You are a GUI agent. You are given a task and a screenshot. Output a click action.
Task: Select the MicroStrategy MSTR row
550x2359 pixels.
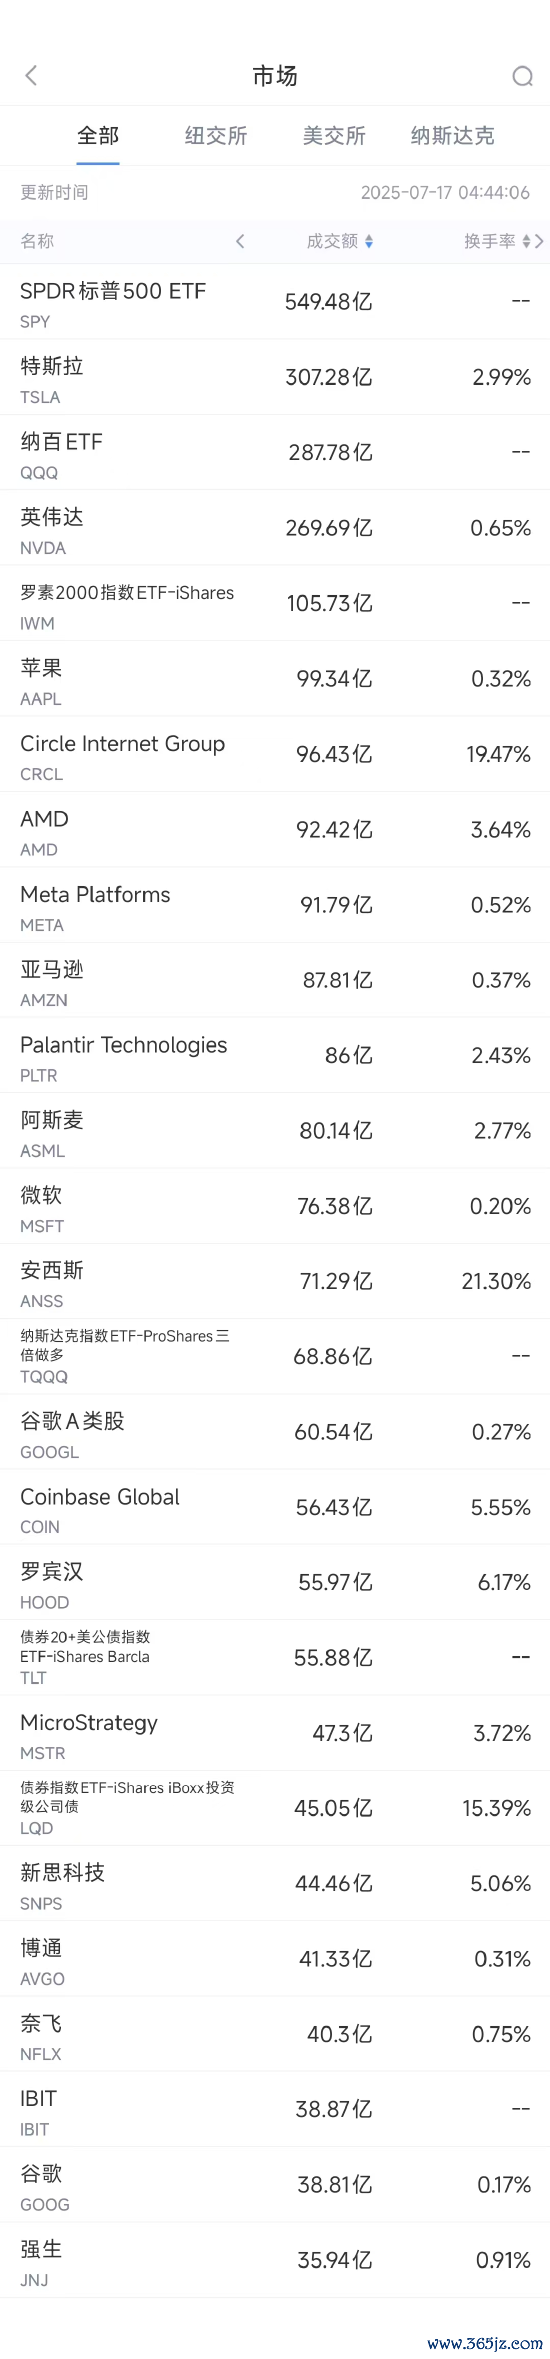click(x=275, y=1733)
